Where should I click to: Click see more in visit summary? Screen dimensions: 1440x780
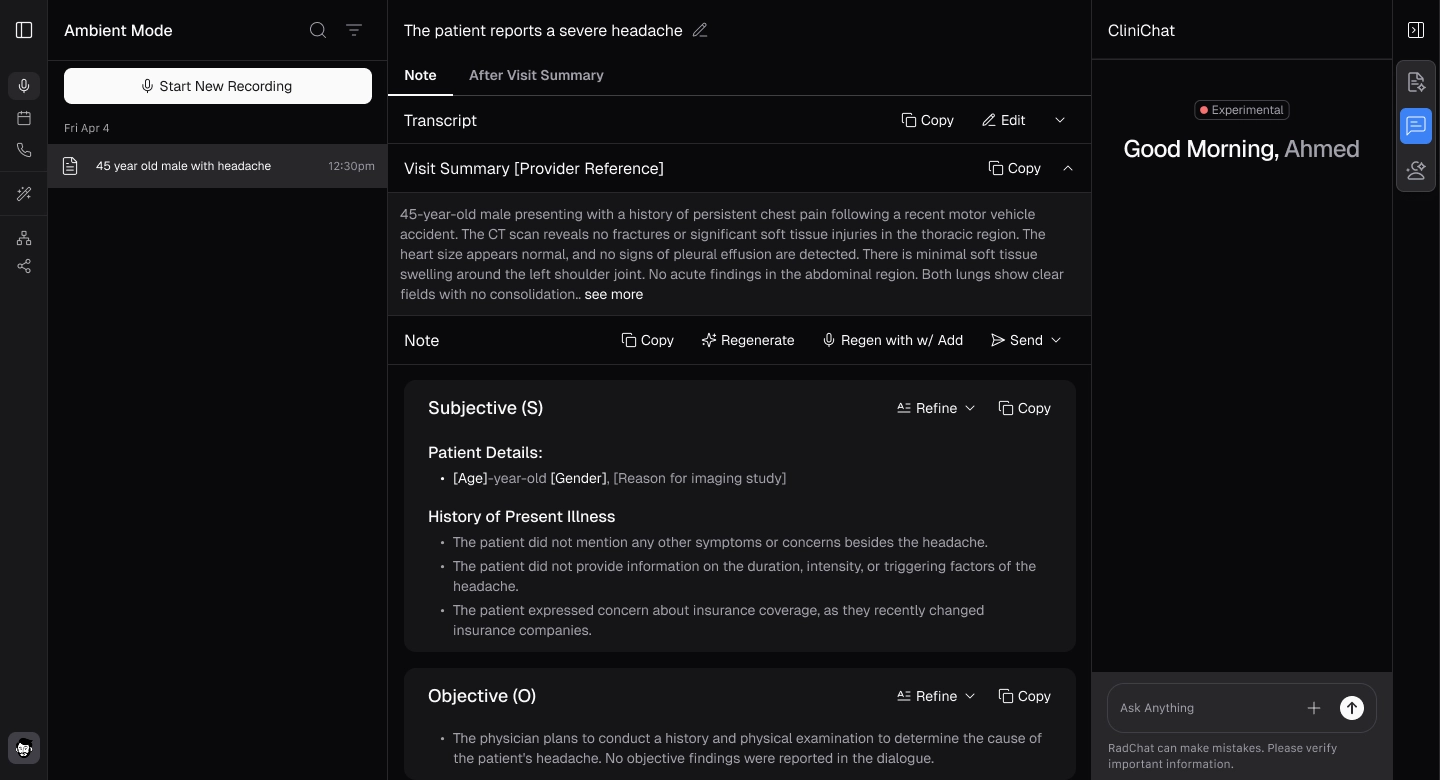614,294
